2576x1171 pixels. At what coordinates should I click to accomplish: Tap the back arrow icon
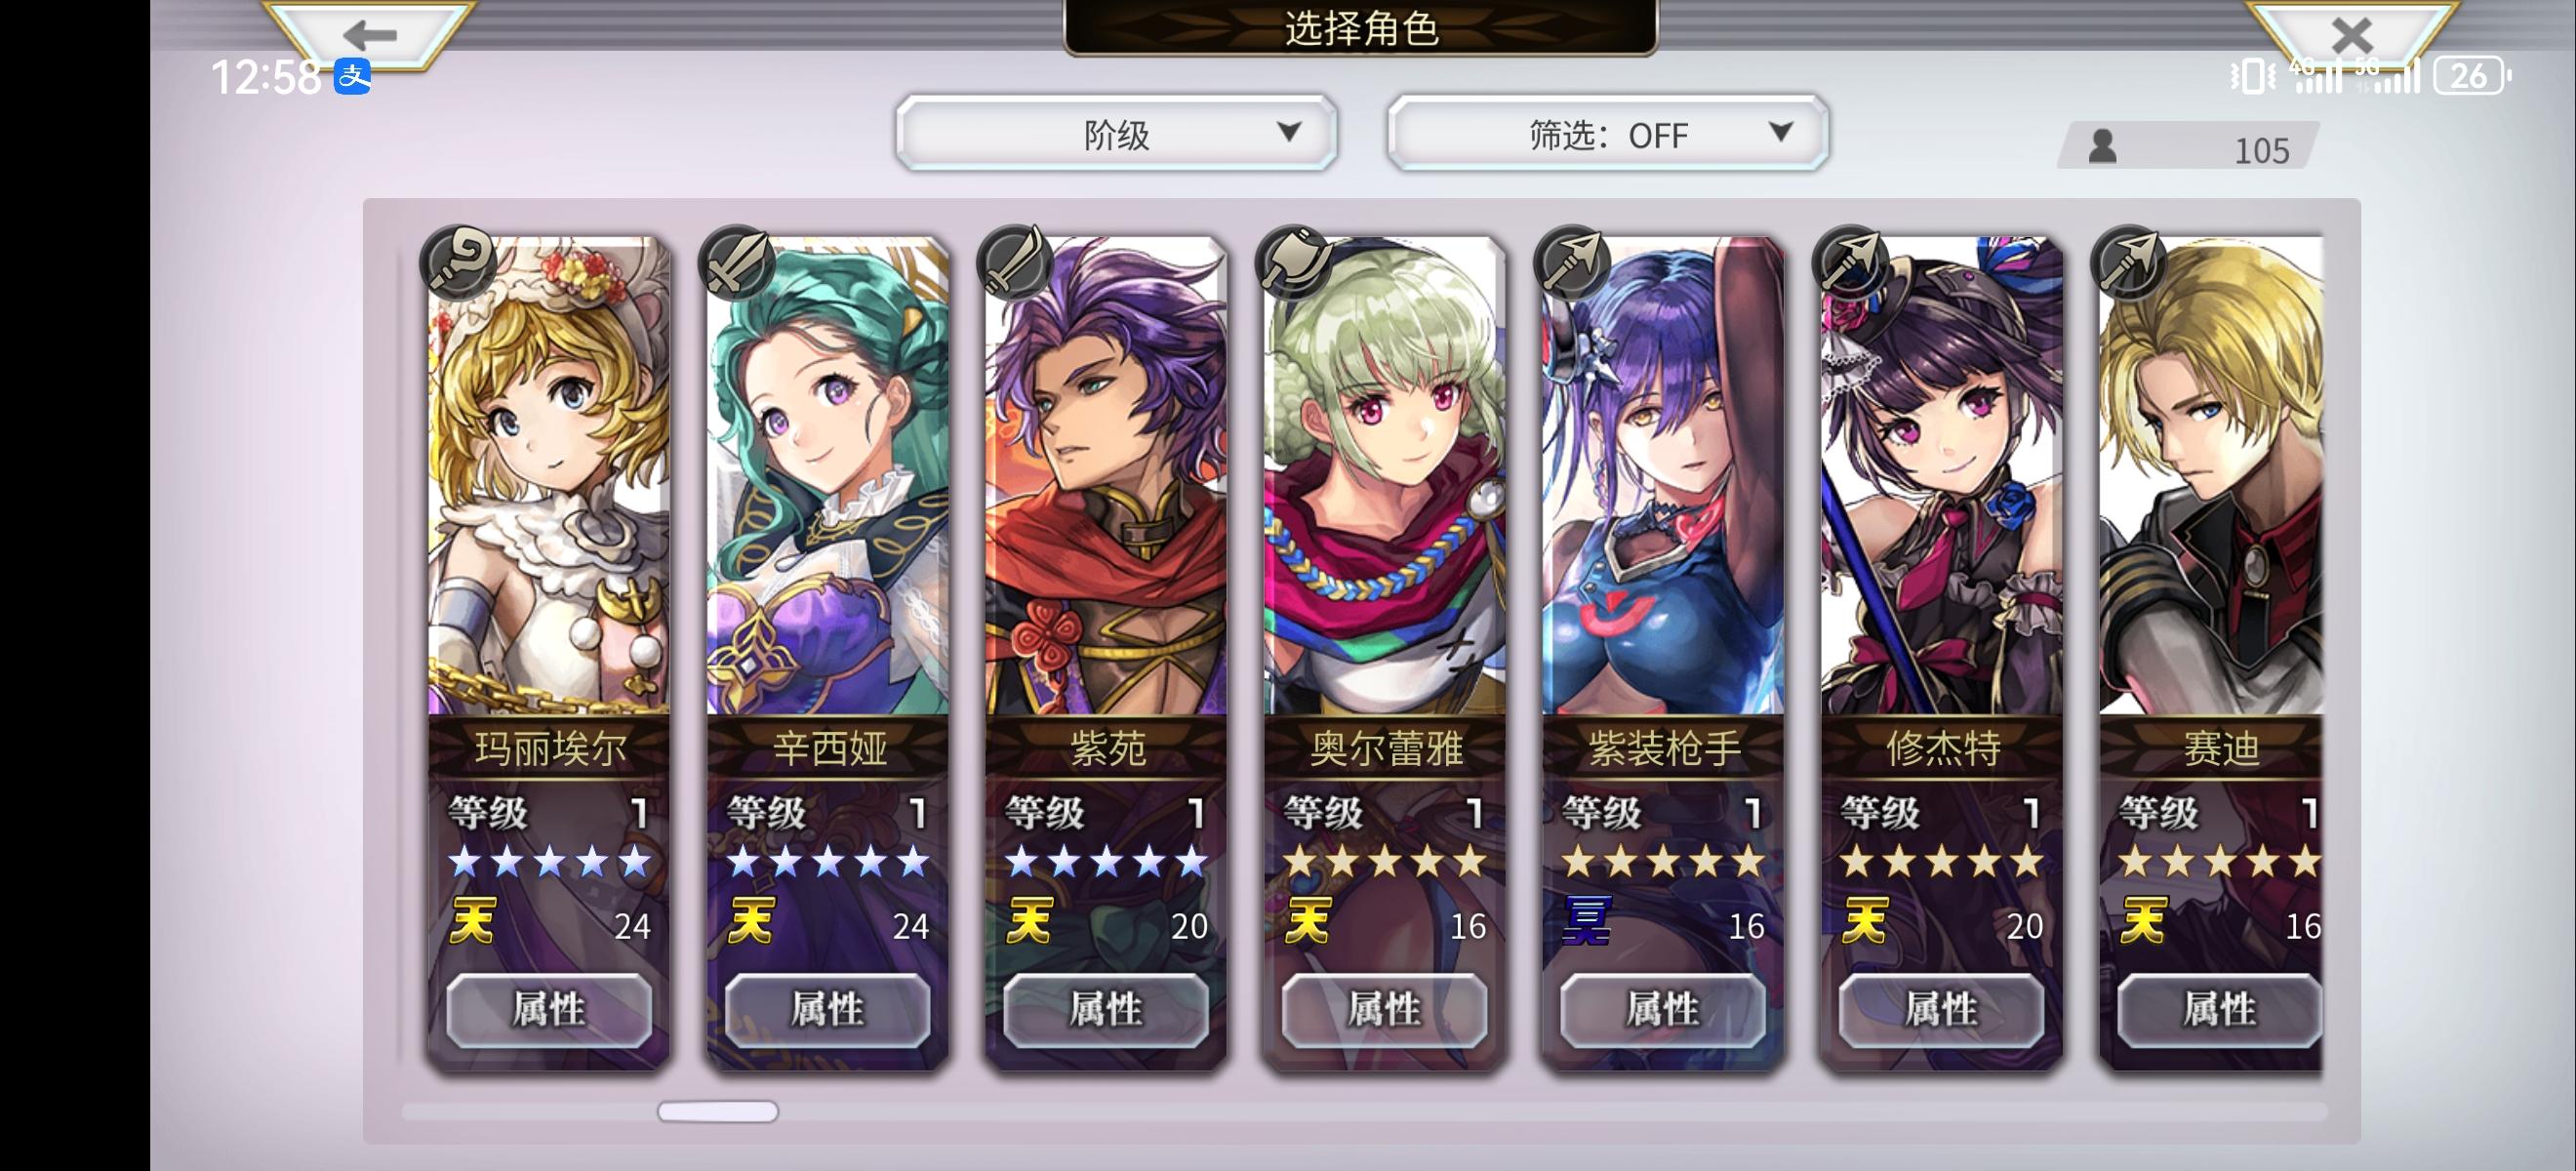(370, 34)
